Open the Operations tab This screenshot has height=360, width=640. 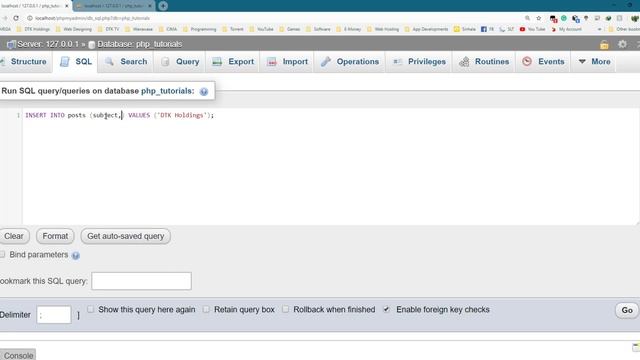point(350,62)
